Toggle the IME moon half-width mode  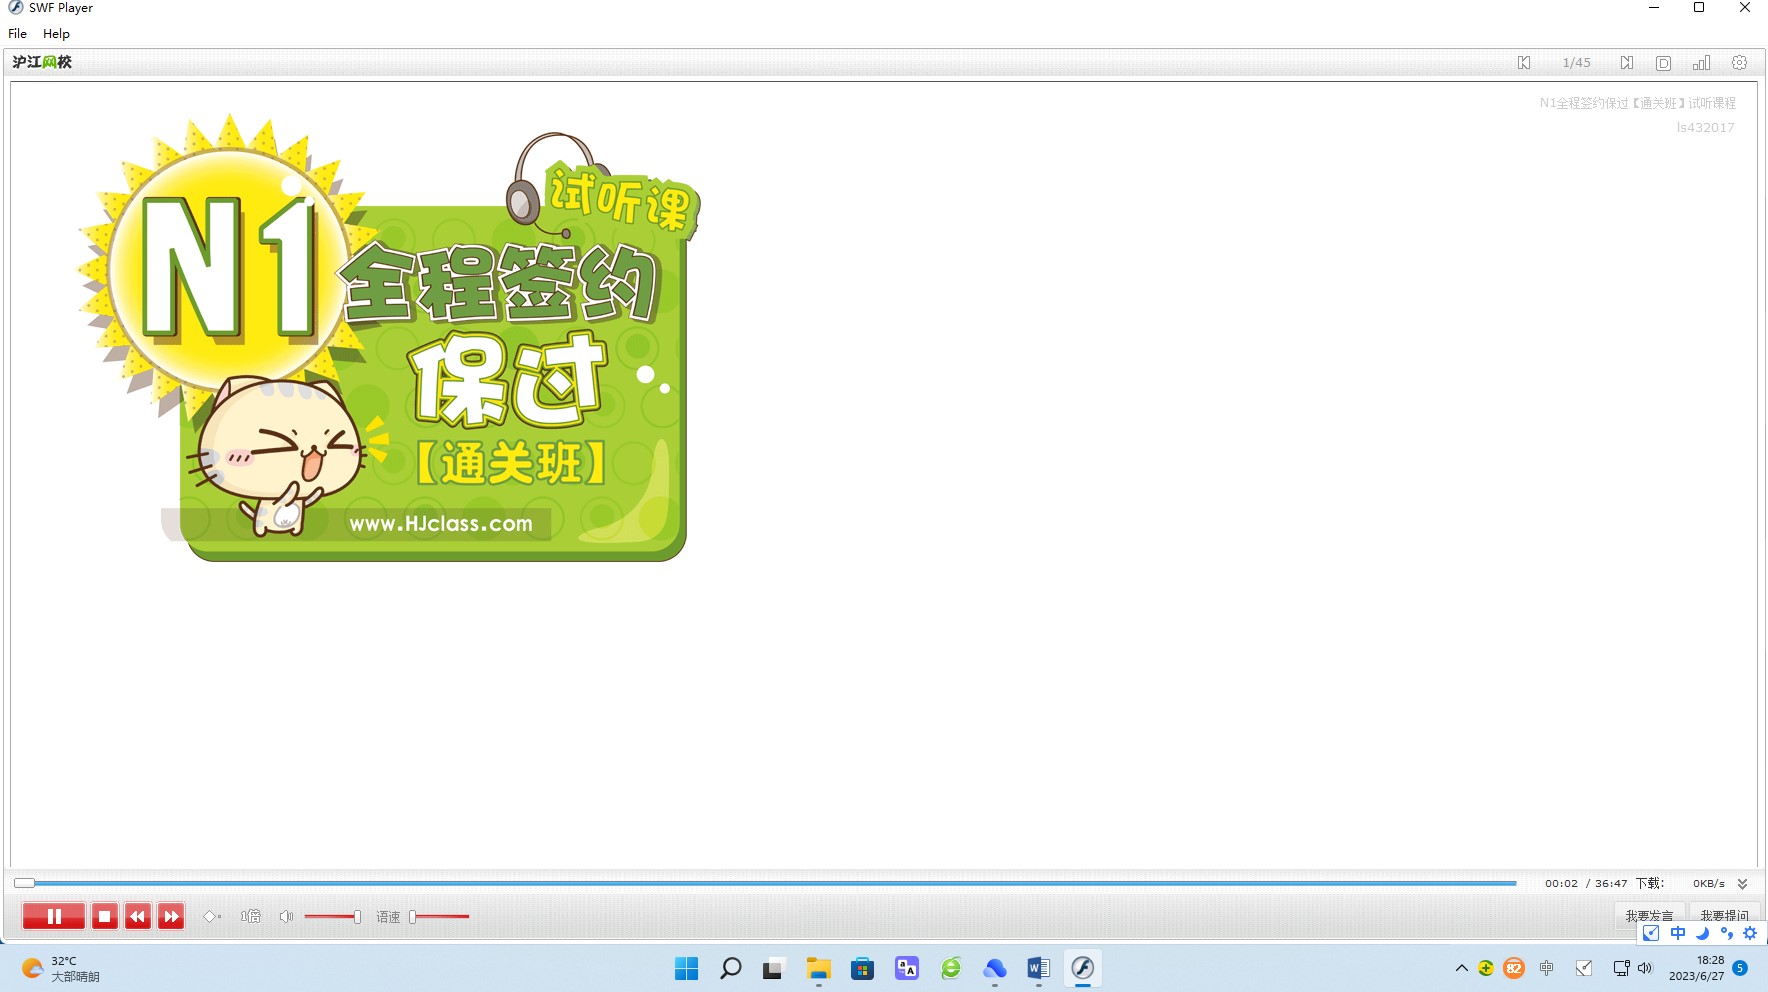(x=1702, y=933)
